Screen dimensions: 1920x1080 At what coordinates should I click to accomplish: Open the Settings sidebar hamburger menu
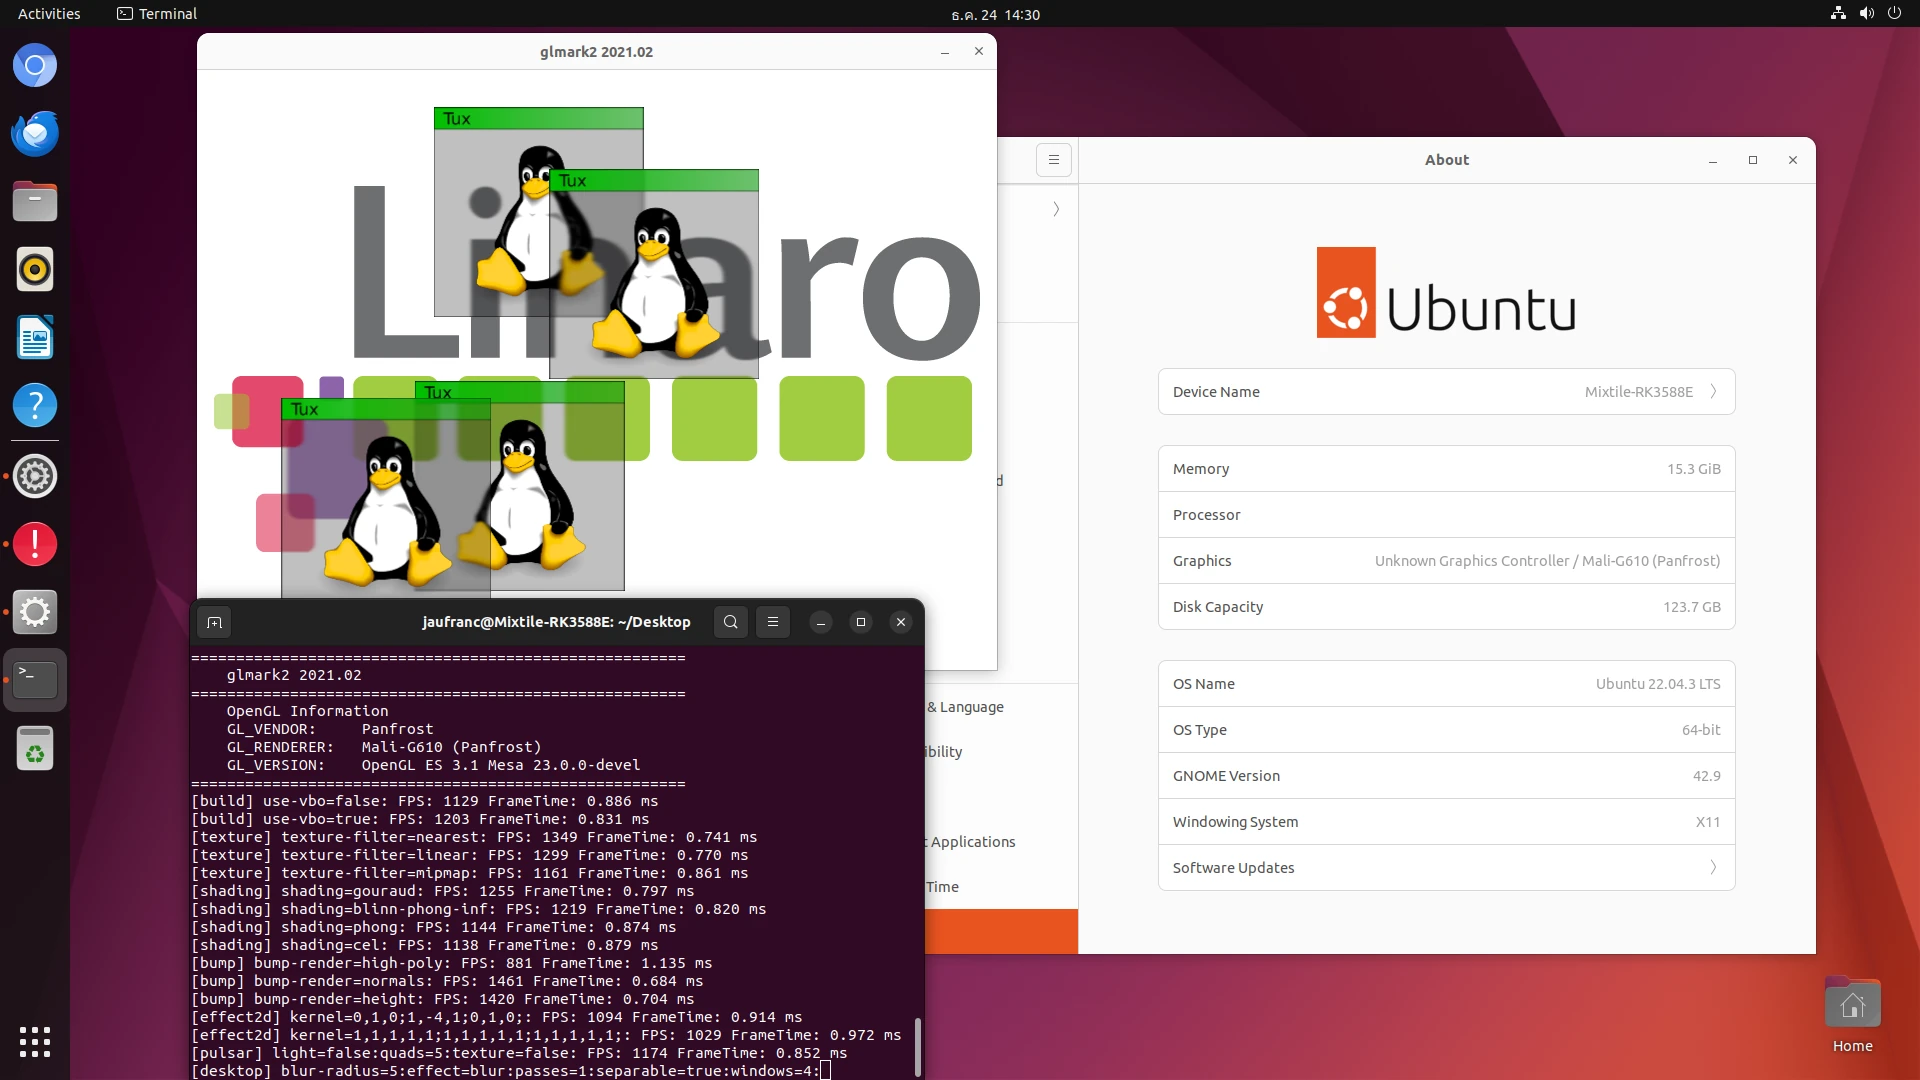1054,160
